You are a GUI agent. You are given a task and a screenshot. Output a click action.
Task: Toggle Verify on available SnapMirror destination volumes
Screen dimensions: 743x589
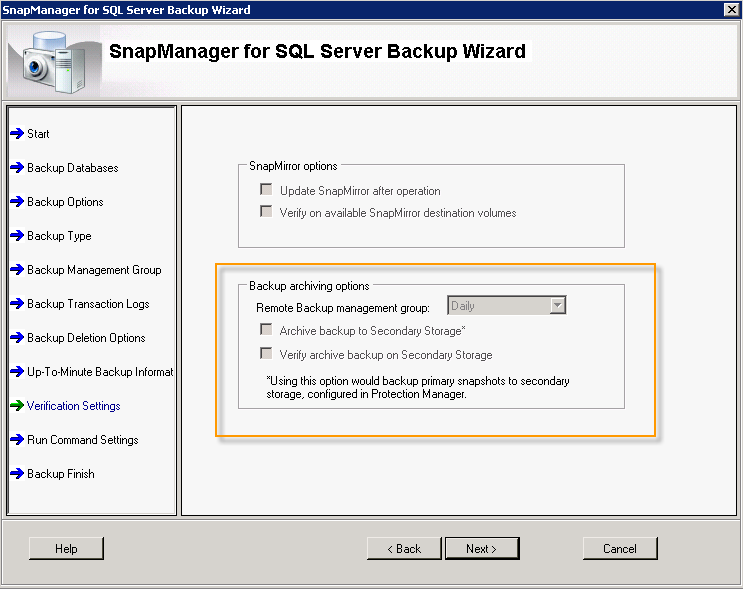(266, 212)
